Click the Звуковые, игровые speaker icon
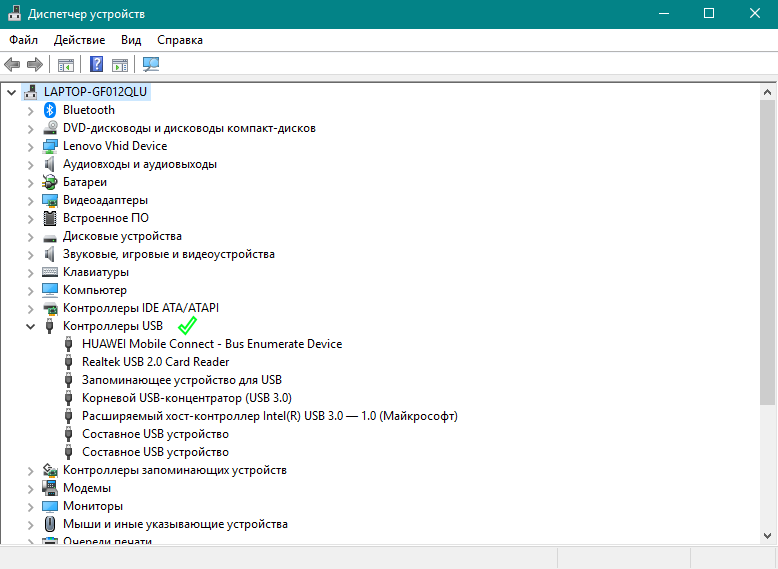 (x=49, y=254)
